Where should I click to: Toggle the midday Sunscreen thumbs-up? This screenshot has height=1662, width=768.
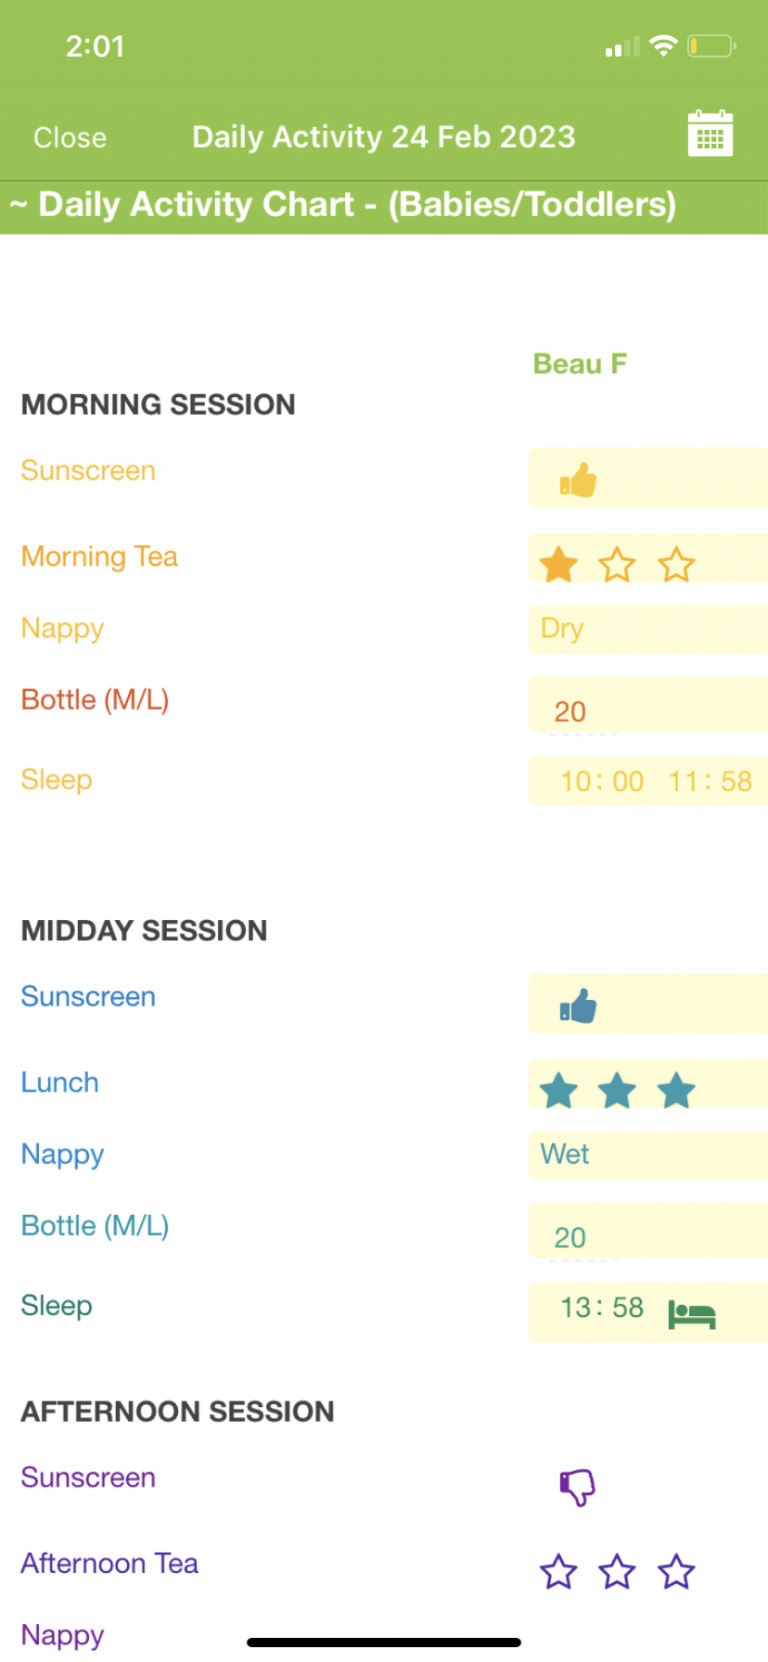(x=578, y=1007)
